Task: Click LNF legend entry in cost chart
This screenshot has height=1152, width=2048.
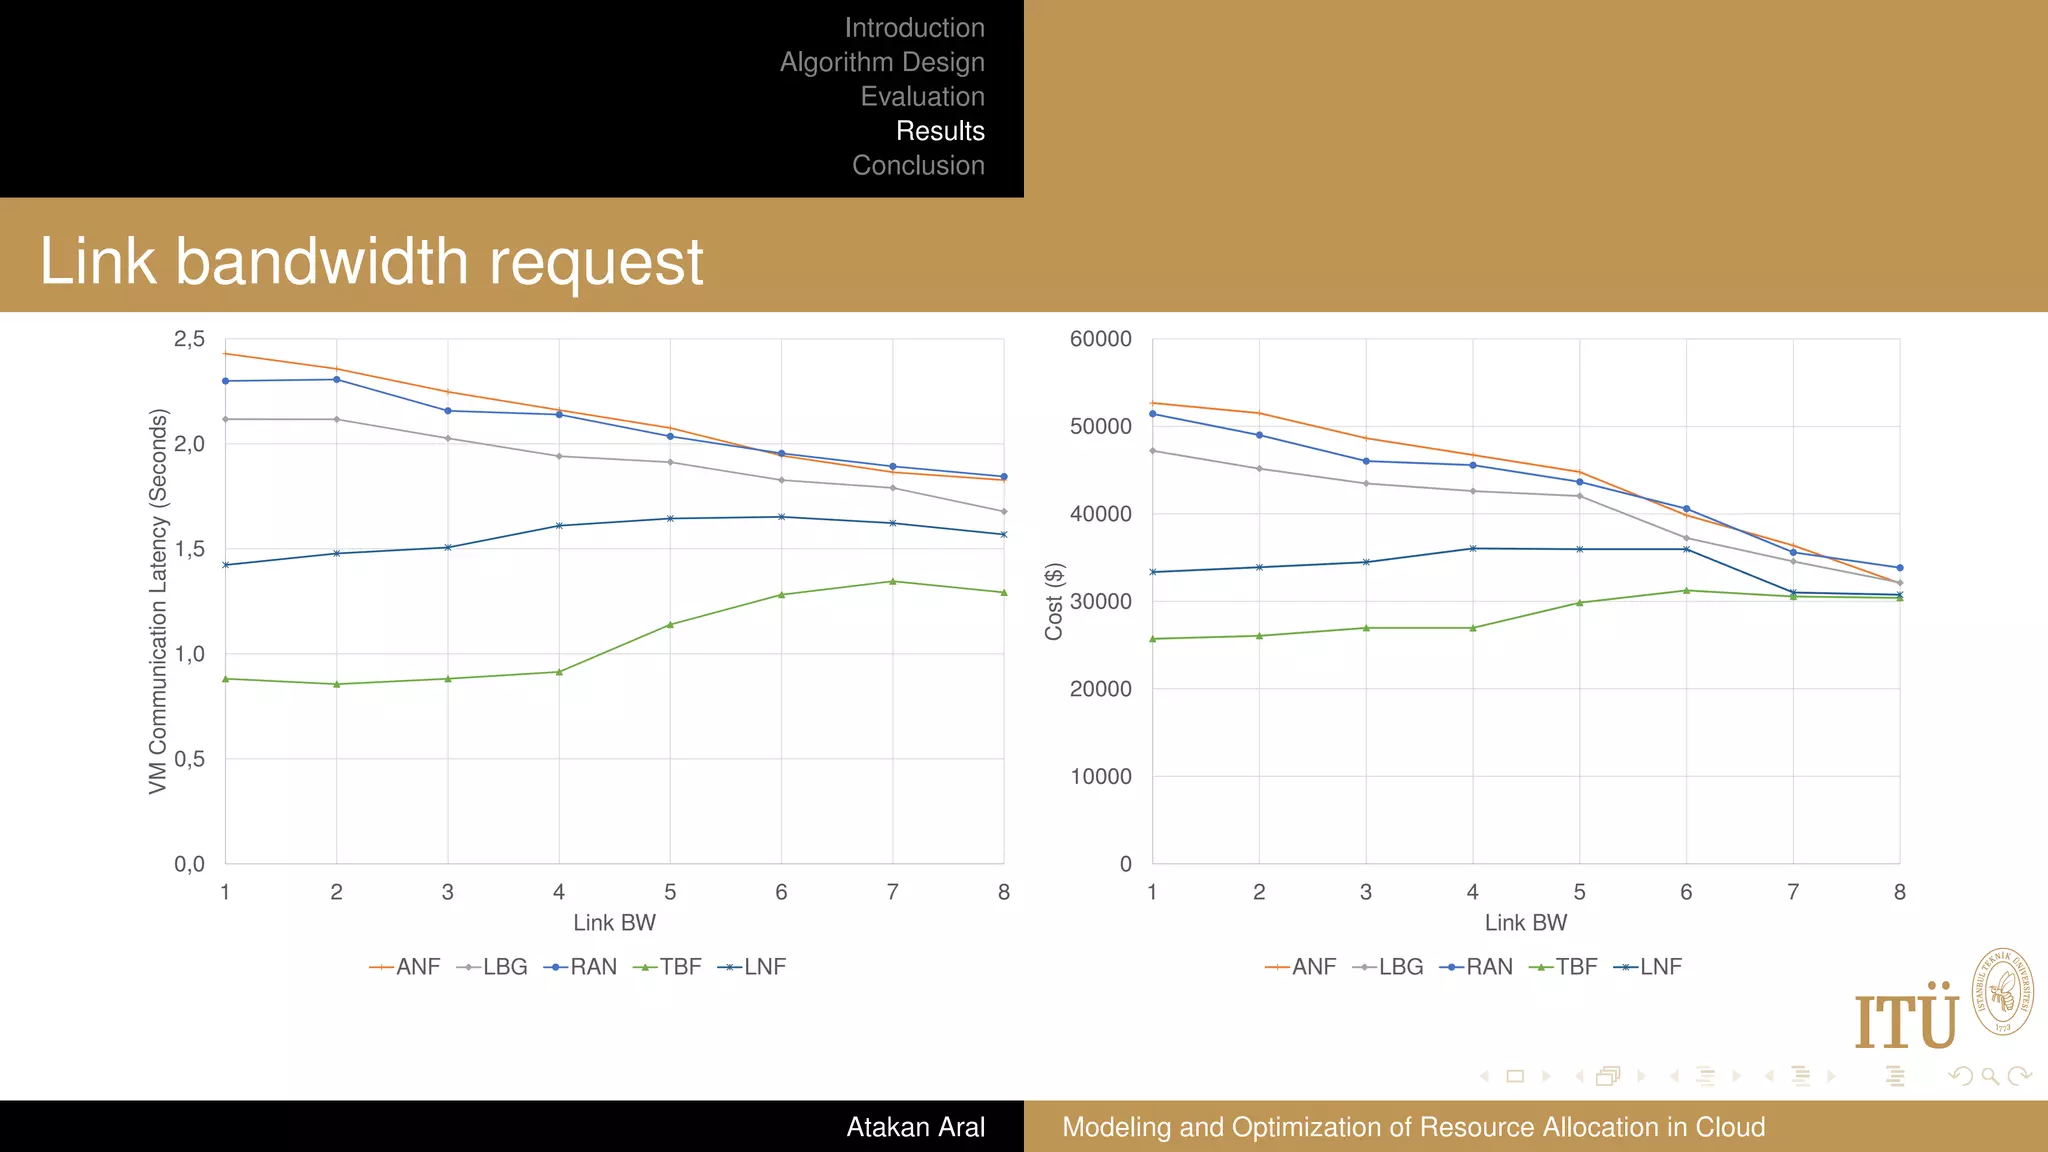Action: (x=1648, y=967)
